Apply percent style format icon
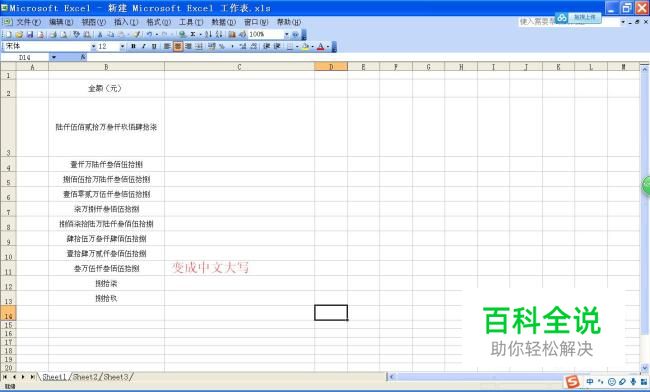The height and width of the screenshot is (392, 650). pyautogui.click(x=222, y=46)
